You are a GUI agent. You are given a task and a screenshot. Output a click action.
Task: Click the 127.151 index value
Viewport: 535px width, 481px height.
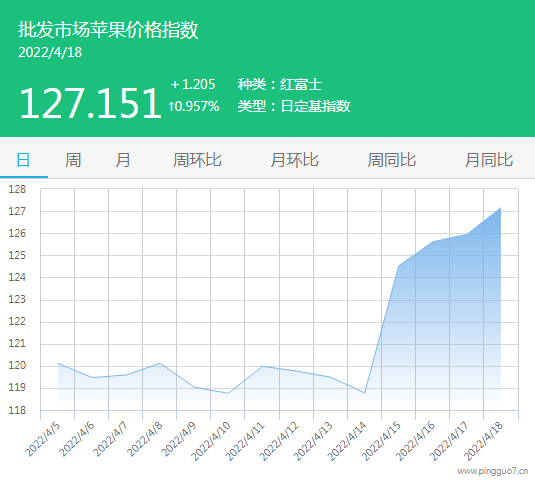point(90,103)
